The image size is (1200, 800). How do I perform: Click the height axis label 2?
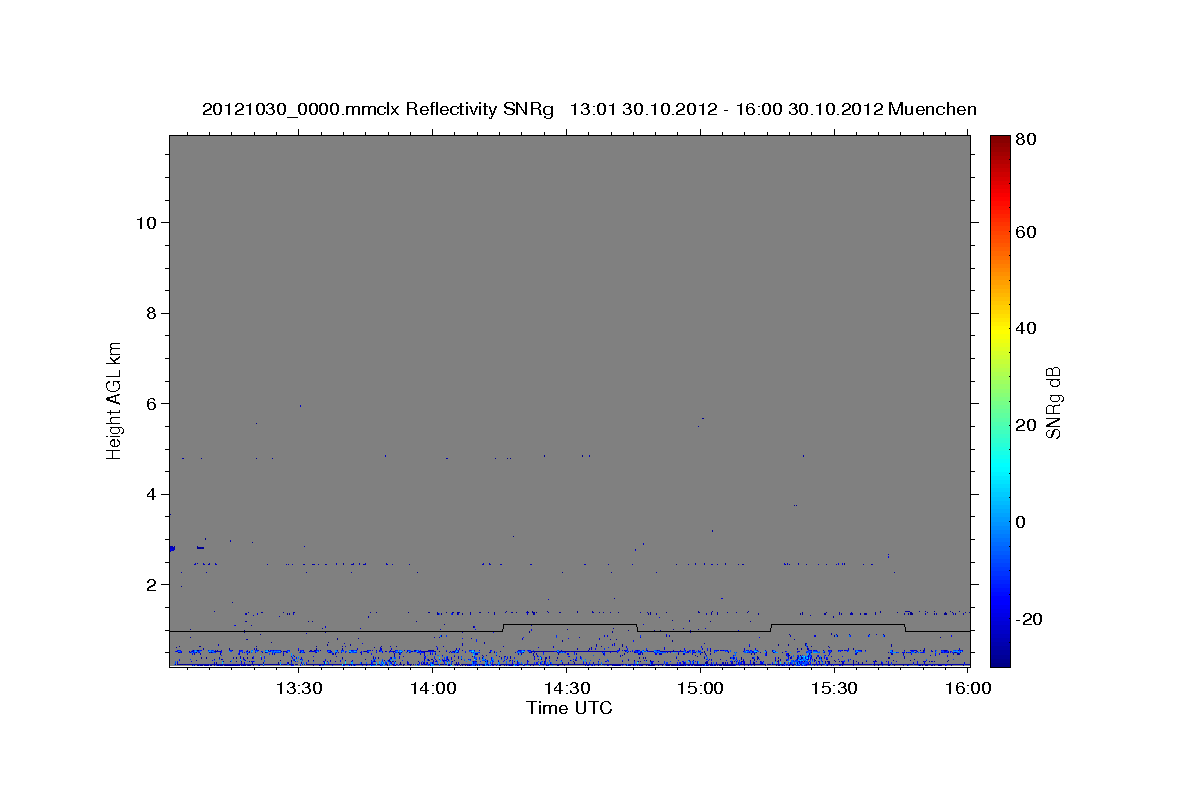(149, 585)
